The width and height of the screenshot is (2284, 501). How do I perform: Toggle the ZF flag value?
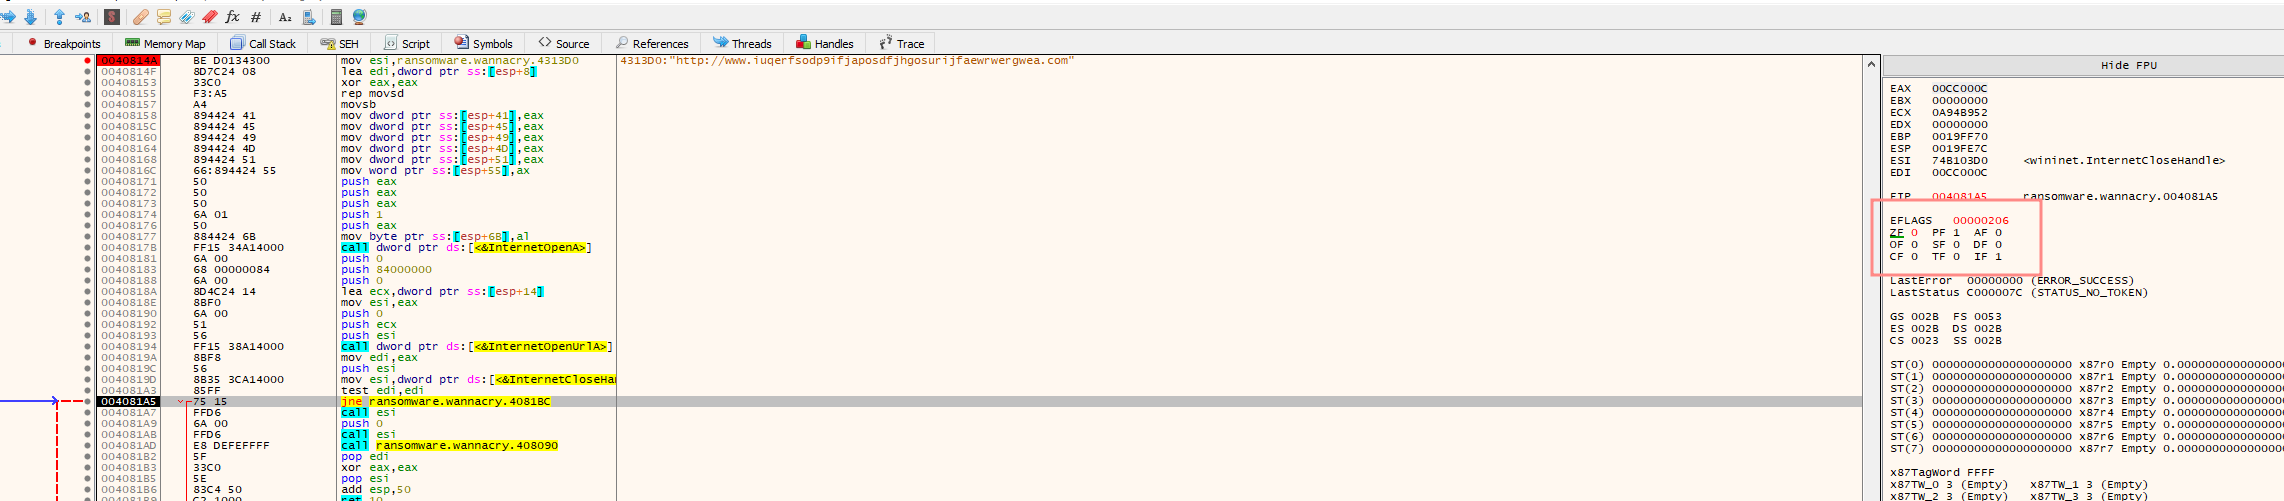click(1914, 233)
